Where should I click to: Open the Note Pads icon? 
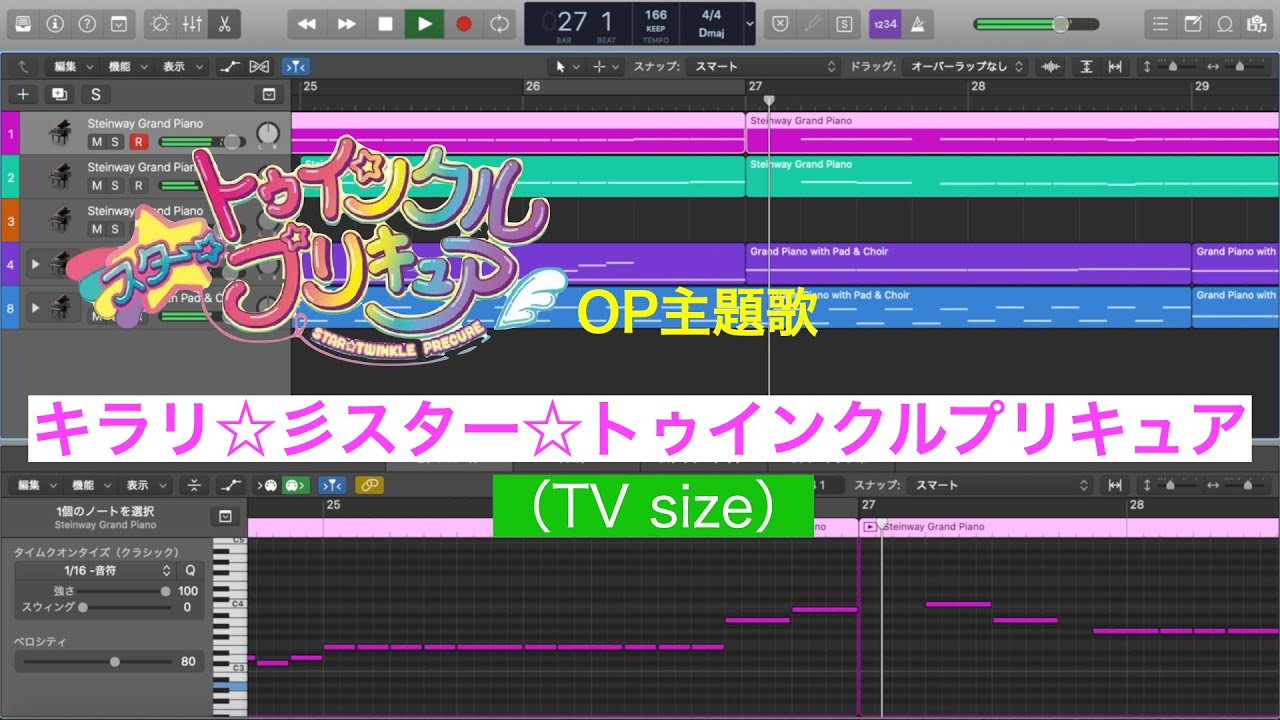(x=1192, y=23)
